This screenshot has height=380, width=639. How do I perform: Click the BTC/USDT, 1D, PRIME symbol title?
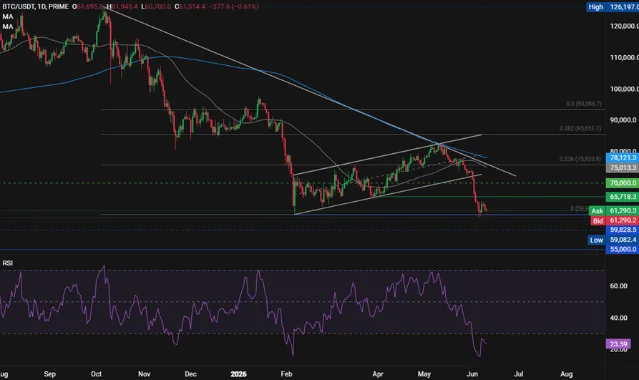point(35,7)
